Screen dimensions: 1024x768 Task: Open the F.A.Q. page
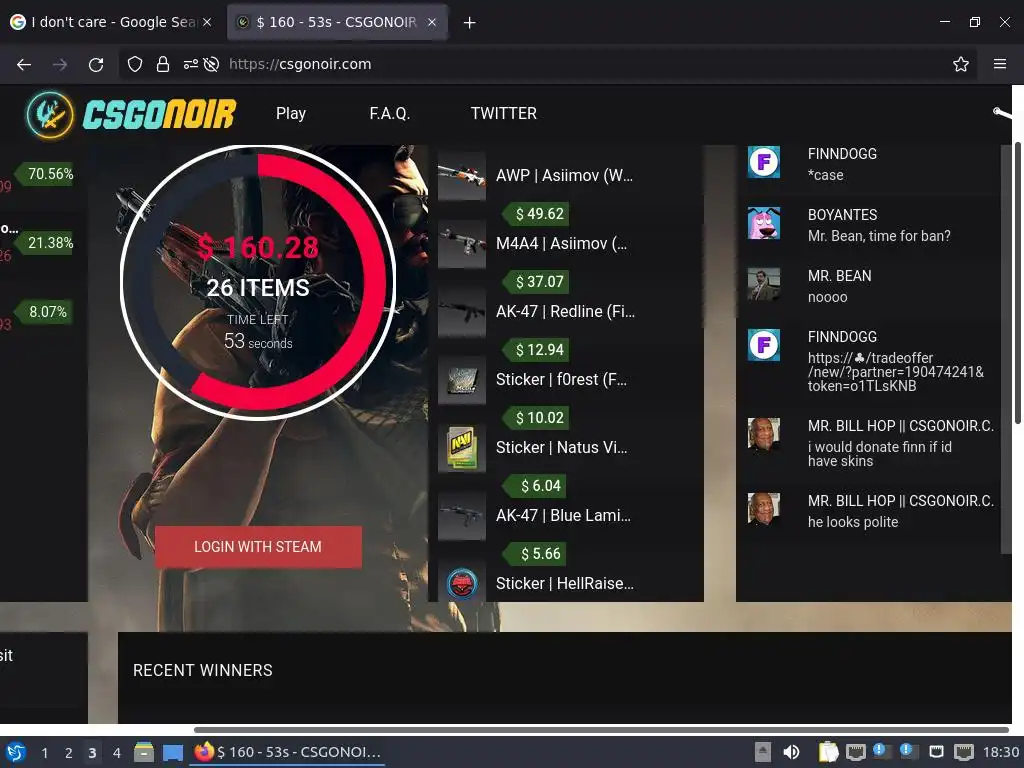390,114
